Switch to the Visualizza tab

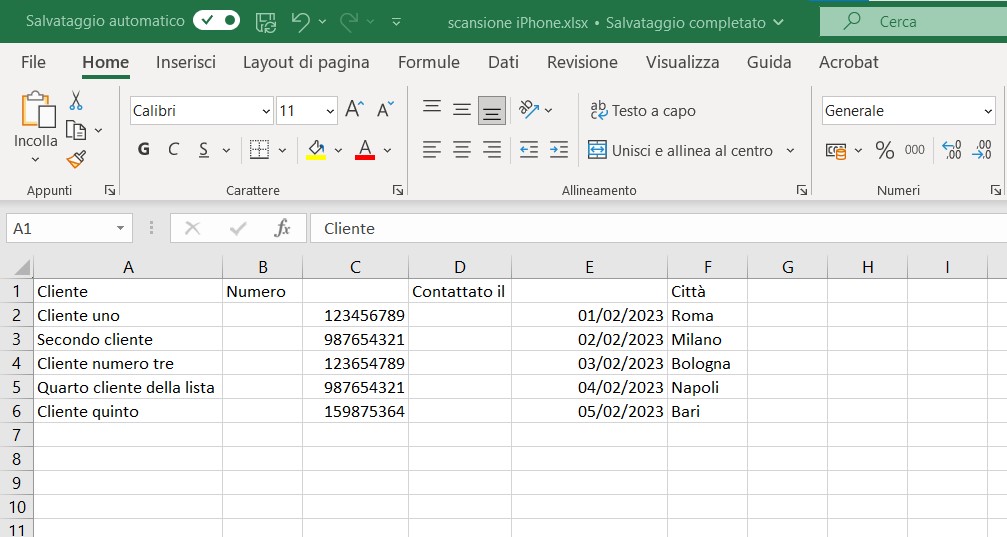[682, 62]
